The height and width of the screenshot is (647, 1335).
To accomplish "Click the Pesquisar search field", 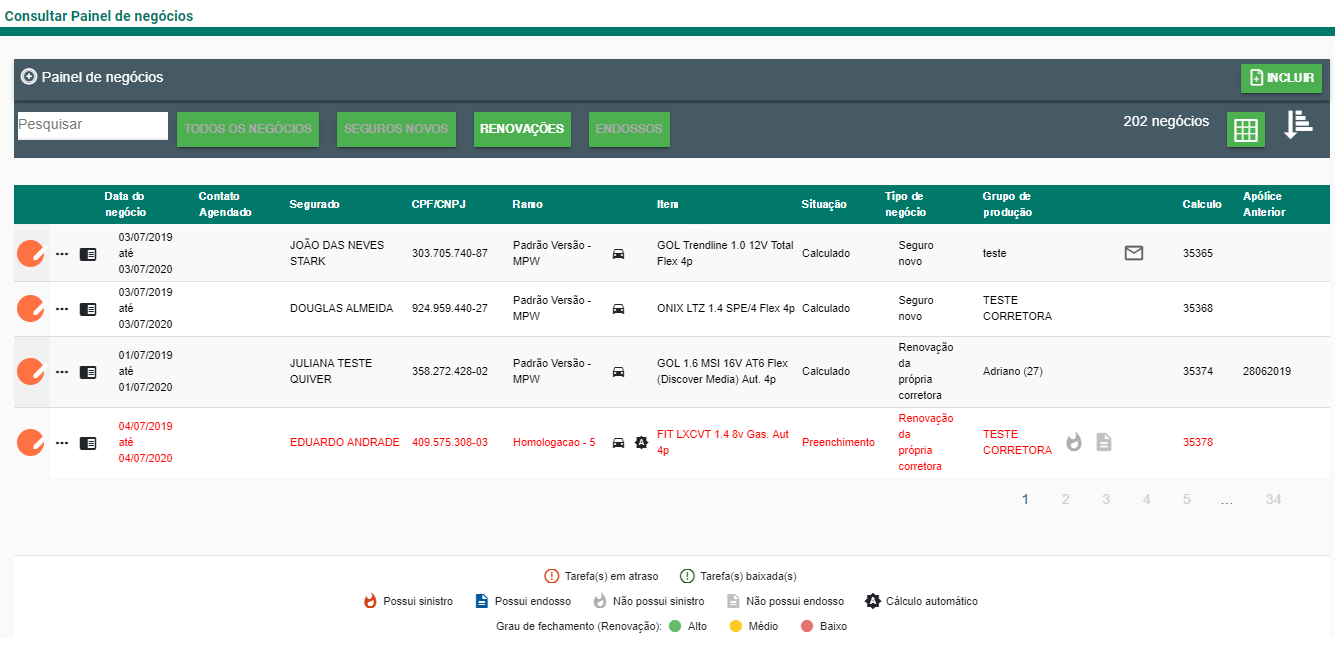I will (x=92, y=125).
